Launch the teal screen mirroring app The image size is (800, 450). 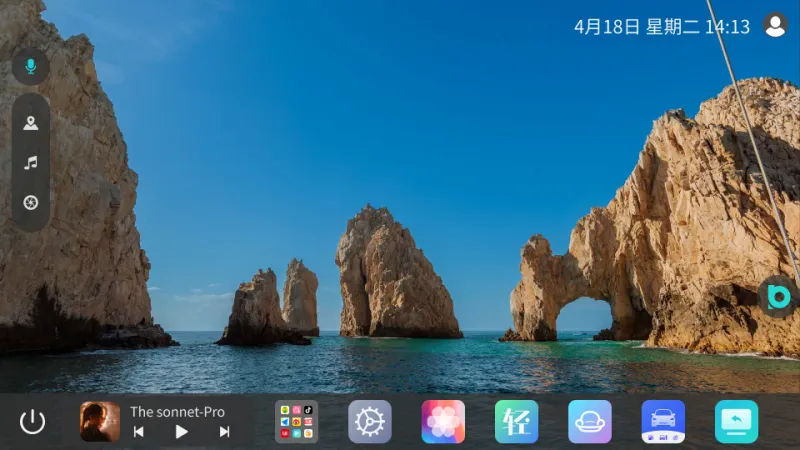point(737,421)
